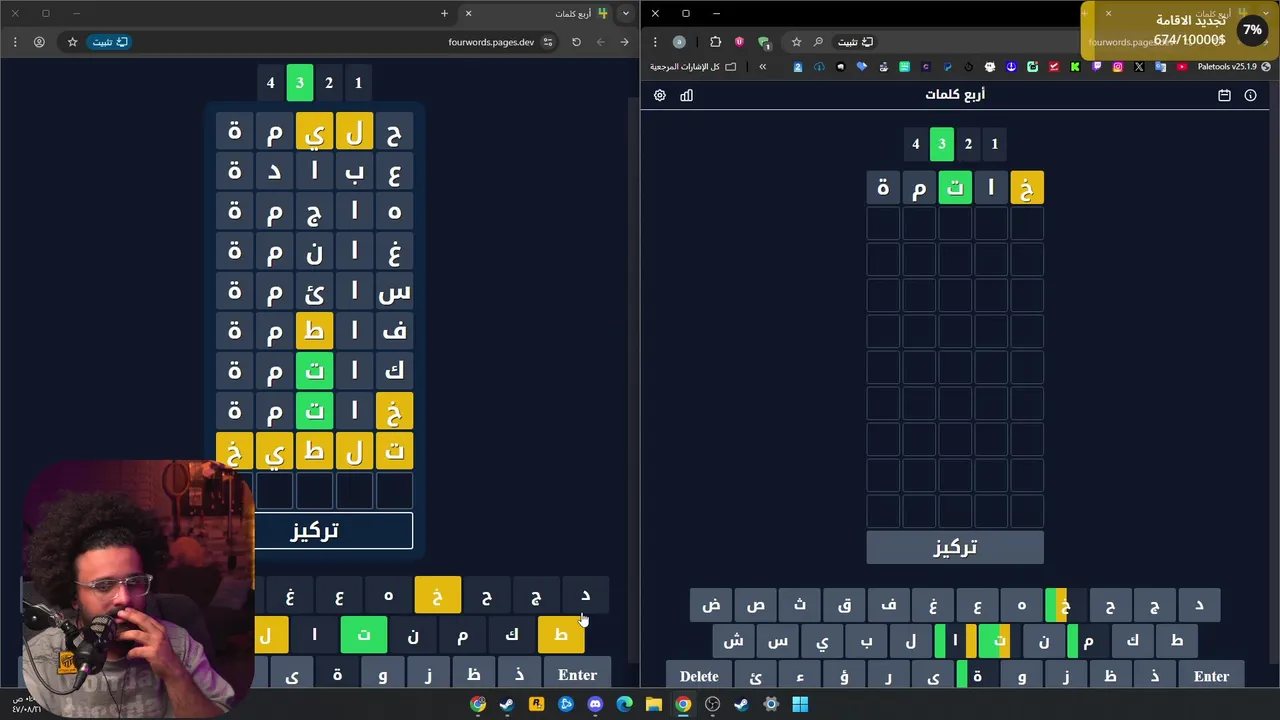Open the Instagram bookmark icon
1280x720 pixels.
[x=1118, y=67]
